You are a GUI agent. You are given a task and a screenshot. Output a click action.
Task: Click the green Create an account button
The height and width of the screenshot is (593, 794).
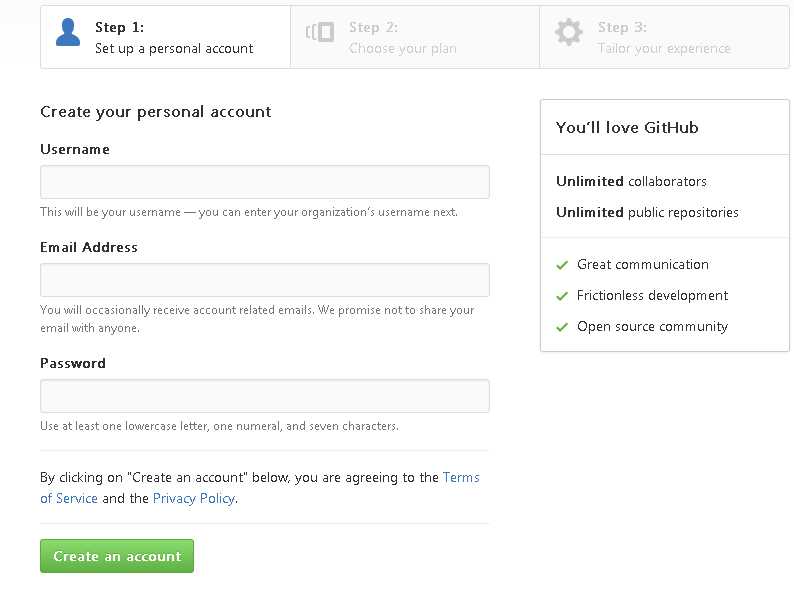(x=117, y=556)
